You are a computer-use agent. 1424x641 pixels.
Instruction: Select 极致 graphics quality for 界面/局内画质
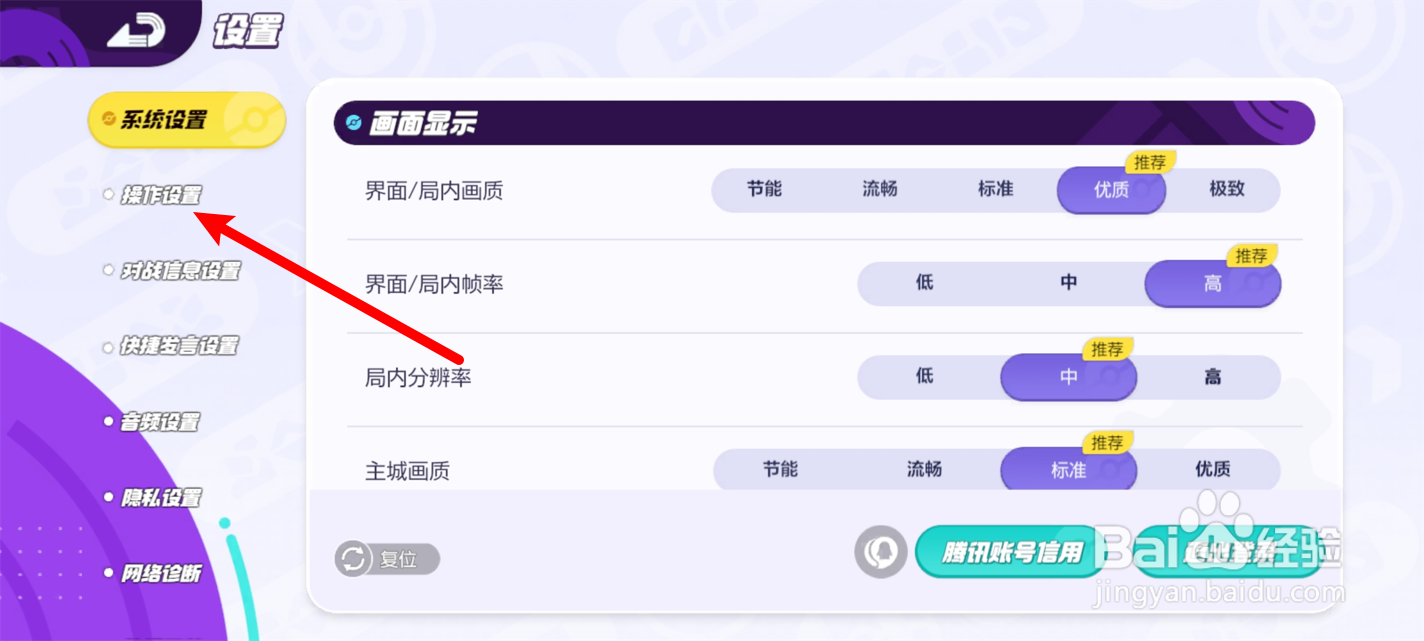[x=1227, y=190]
